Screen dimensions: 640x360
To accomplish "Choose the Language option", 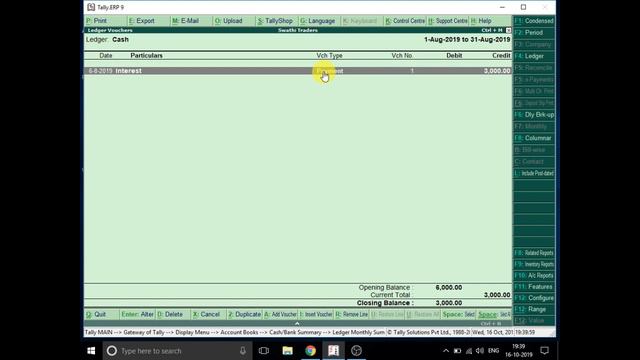I will (318, 21).
